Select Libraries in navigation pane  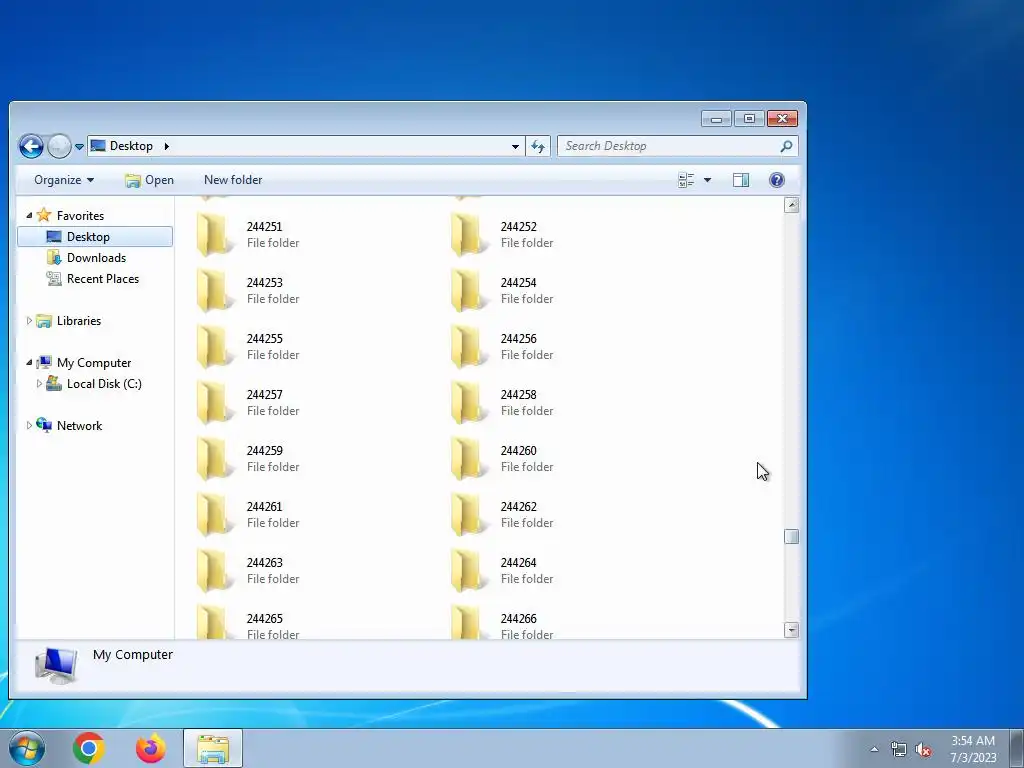coord(78,321)
